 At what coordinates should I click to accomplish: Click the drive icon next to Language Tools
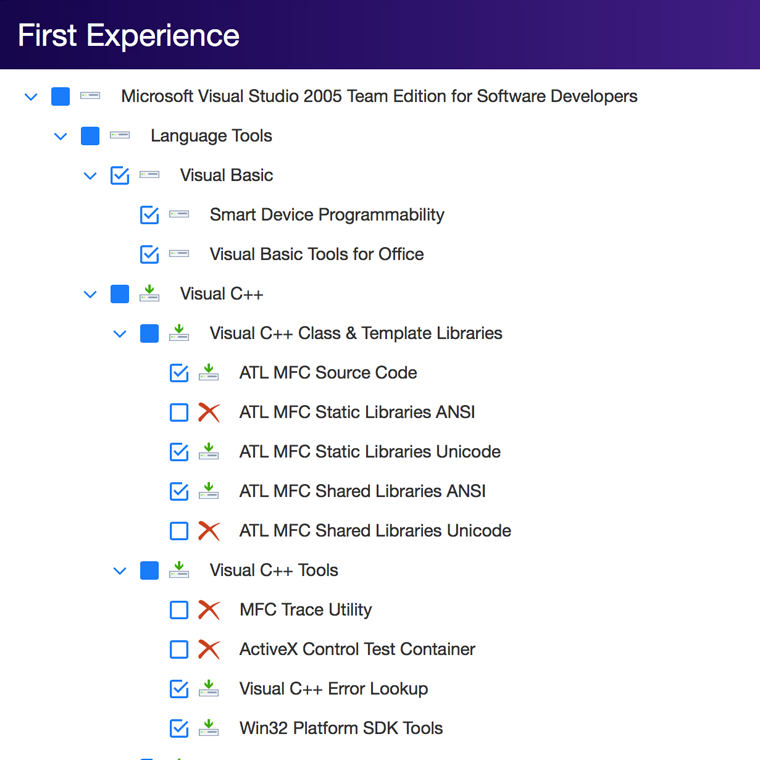120,135
